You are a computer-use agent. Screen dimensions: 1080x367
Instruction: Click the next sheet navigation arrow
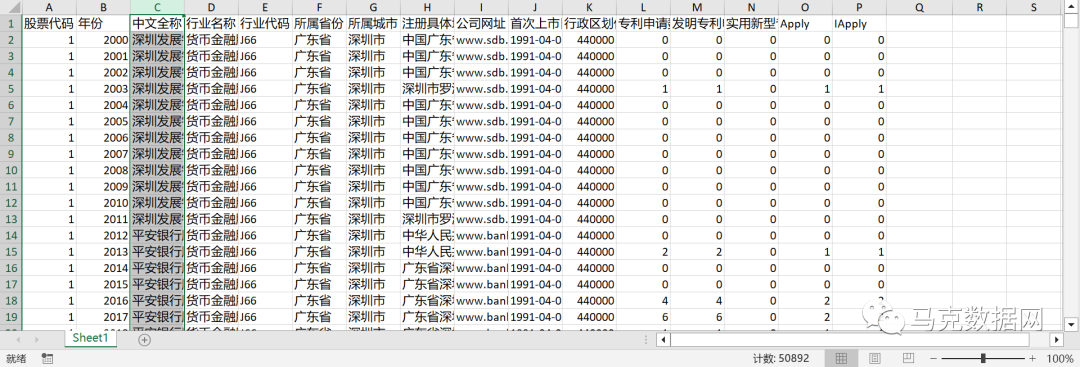click(37, 339)
